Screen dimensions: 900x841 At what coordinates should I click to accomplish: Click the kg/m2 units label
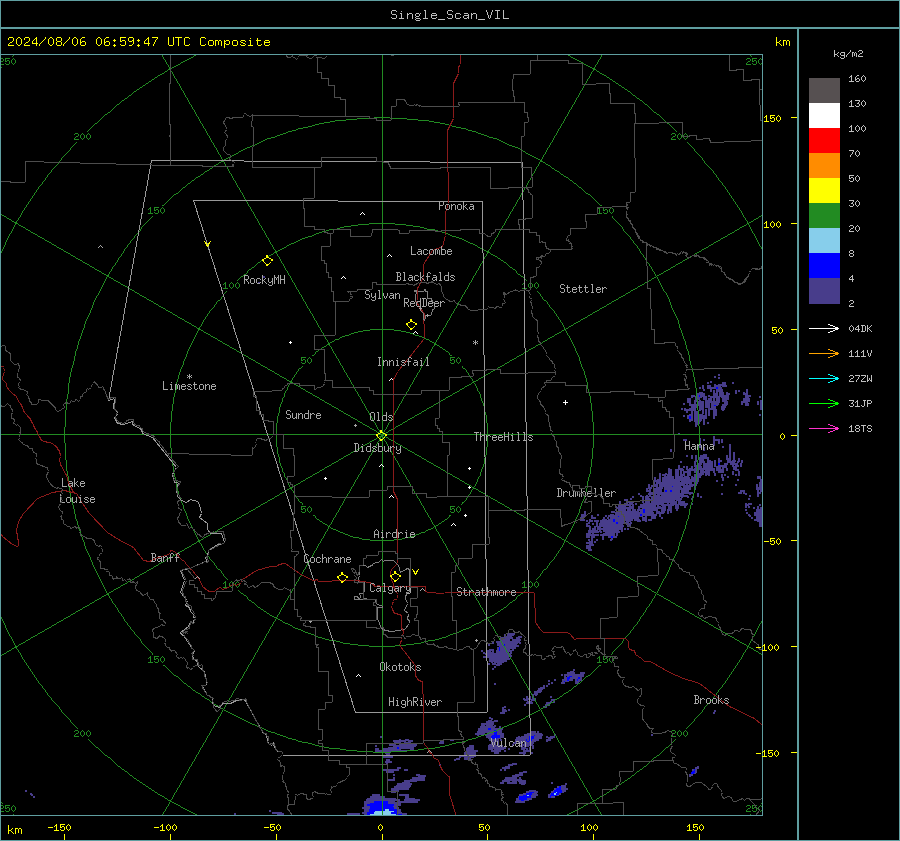848,54
